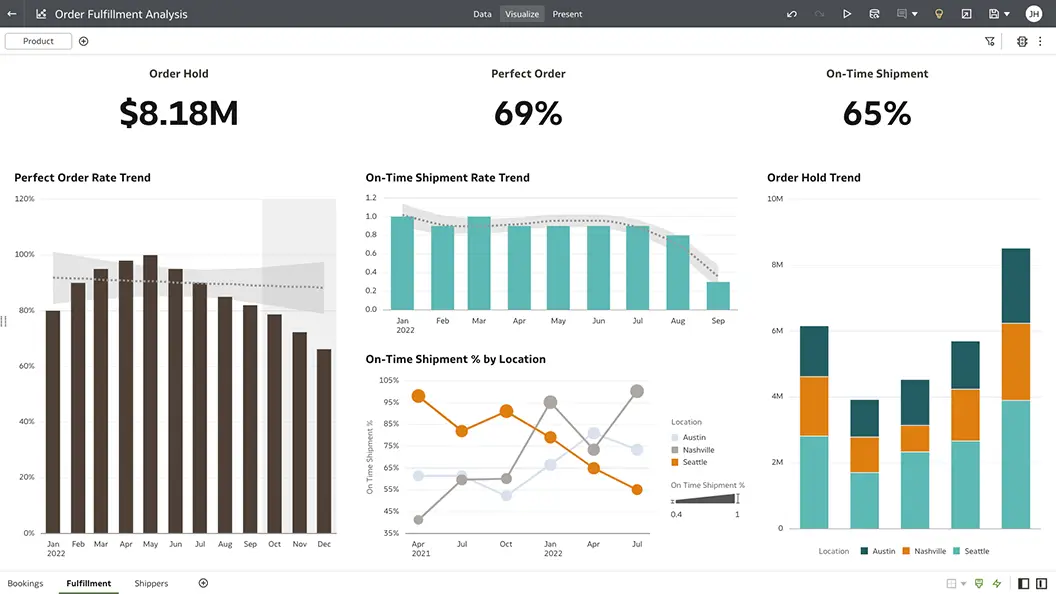Screen dimensions: 1056x594
Task: Click the undo arrow in the header
Action: click(x=792, y=14)
